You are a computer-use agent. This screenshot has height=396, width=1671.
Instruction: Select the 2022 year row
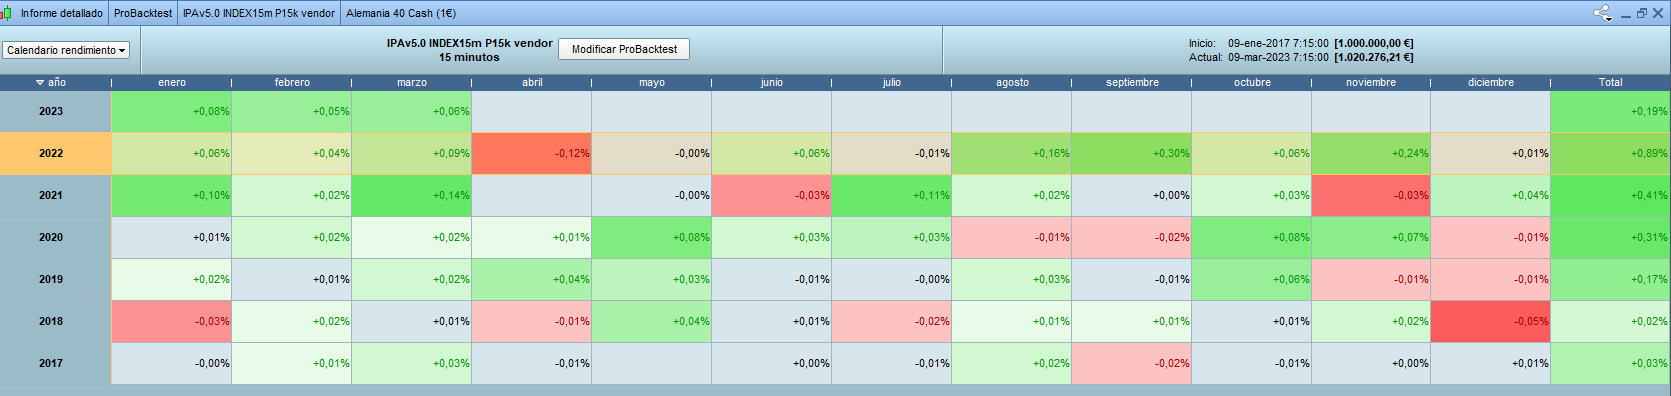[x=835, y=153]
